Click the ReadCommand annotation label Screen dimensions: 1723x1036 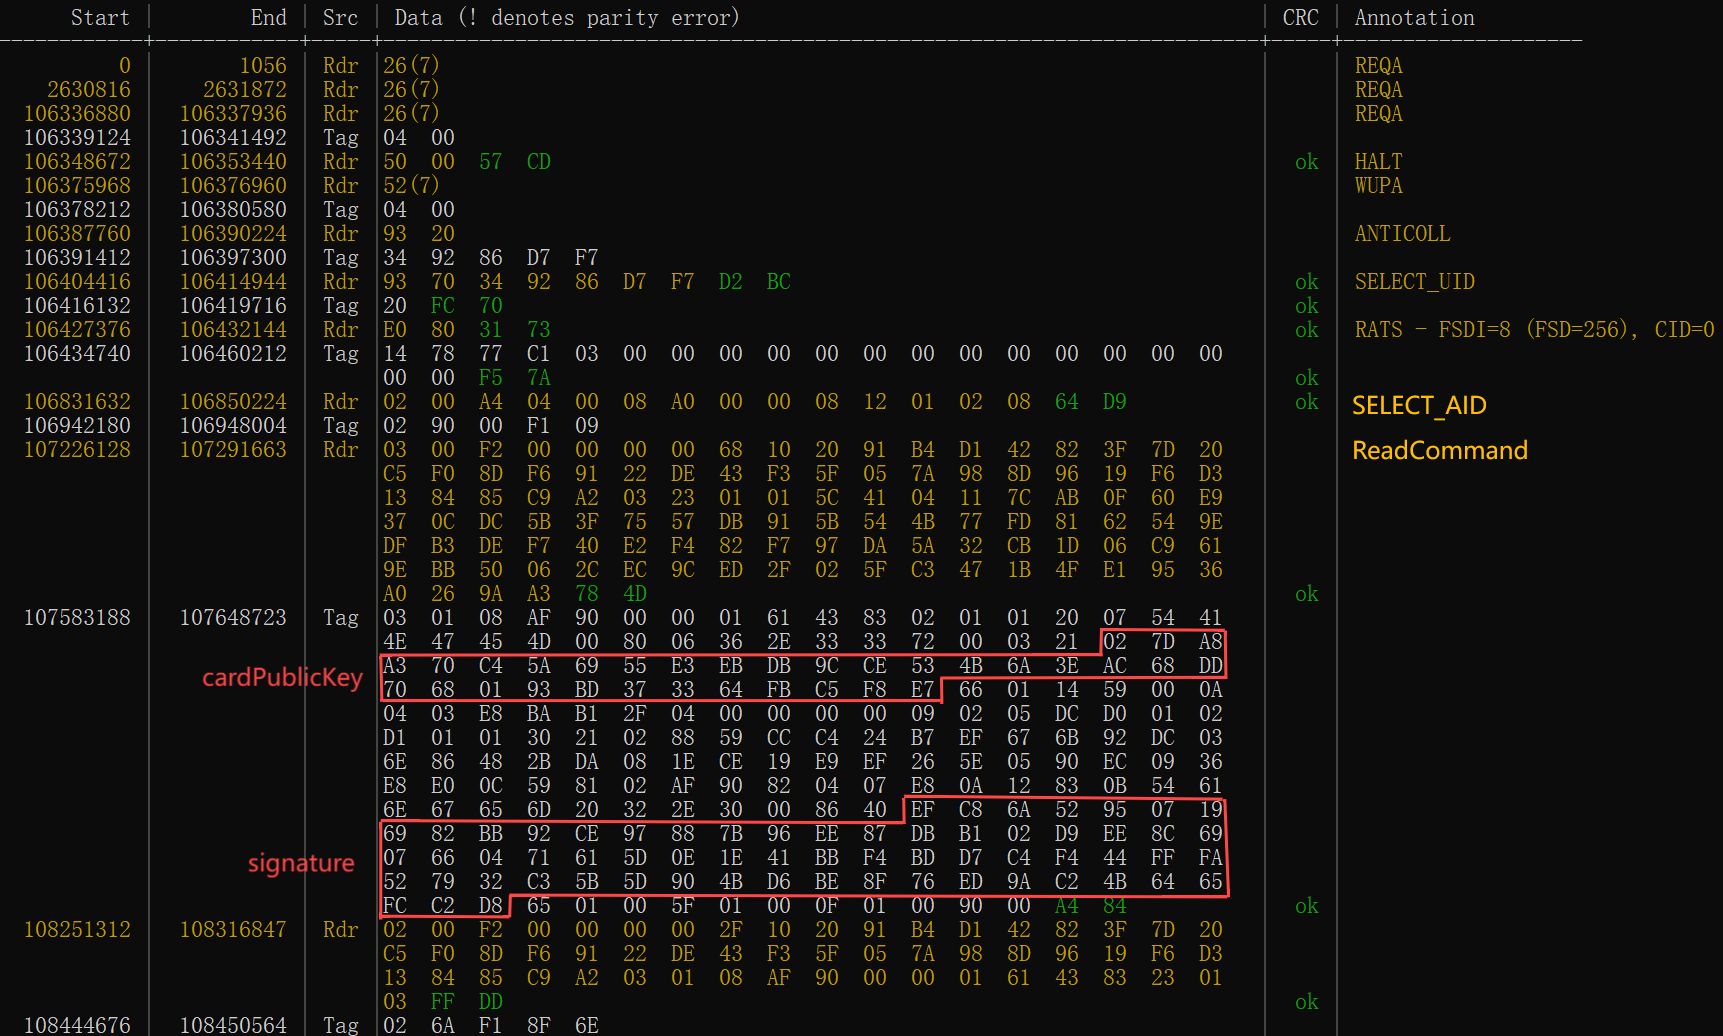tap(1440, 450)
